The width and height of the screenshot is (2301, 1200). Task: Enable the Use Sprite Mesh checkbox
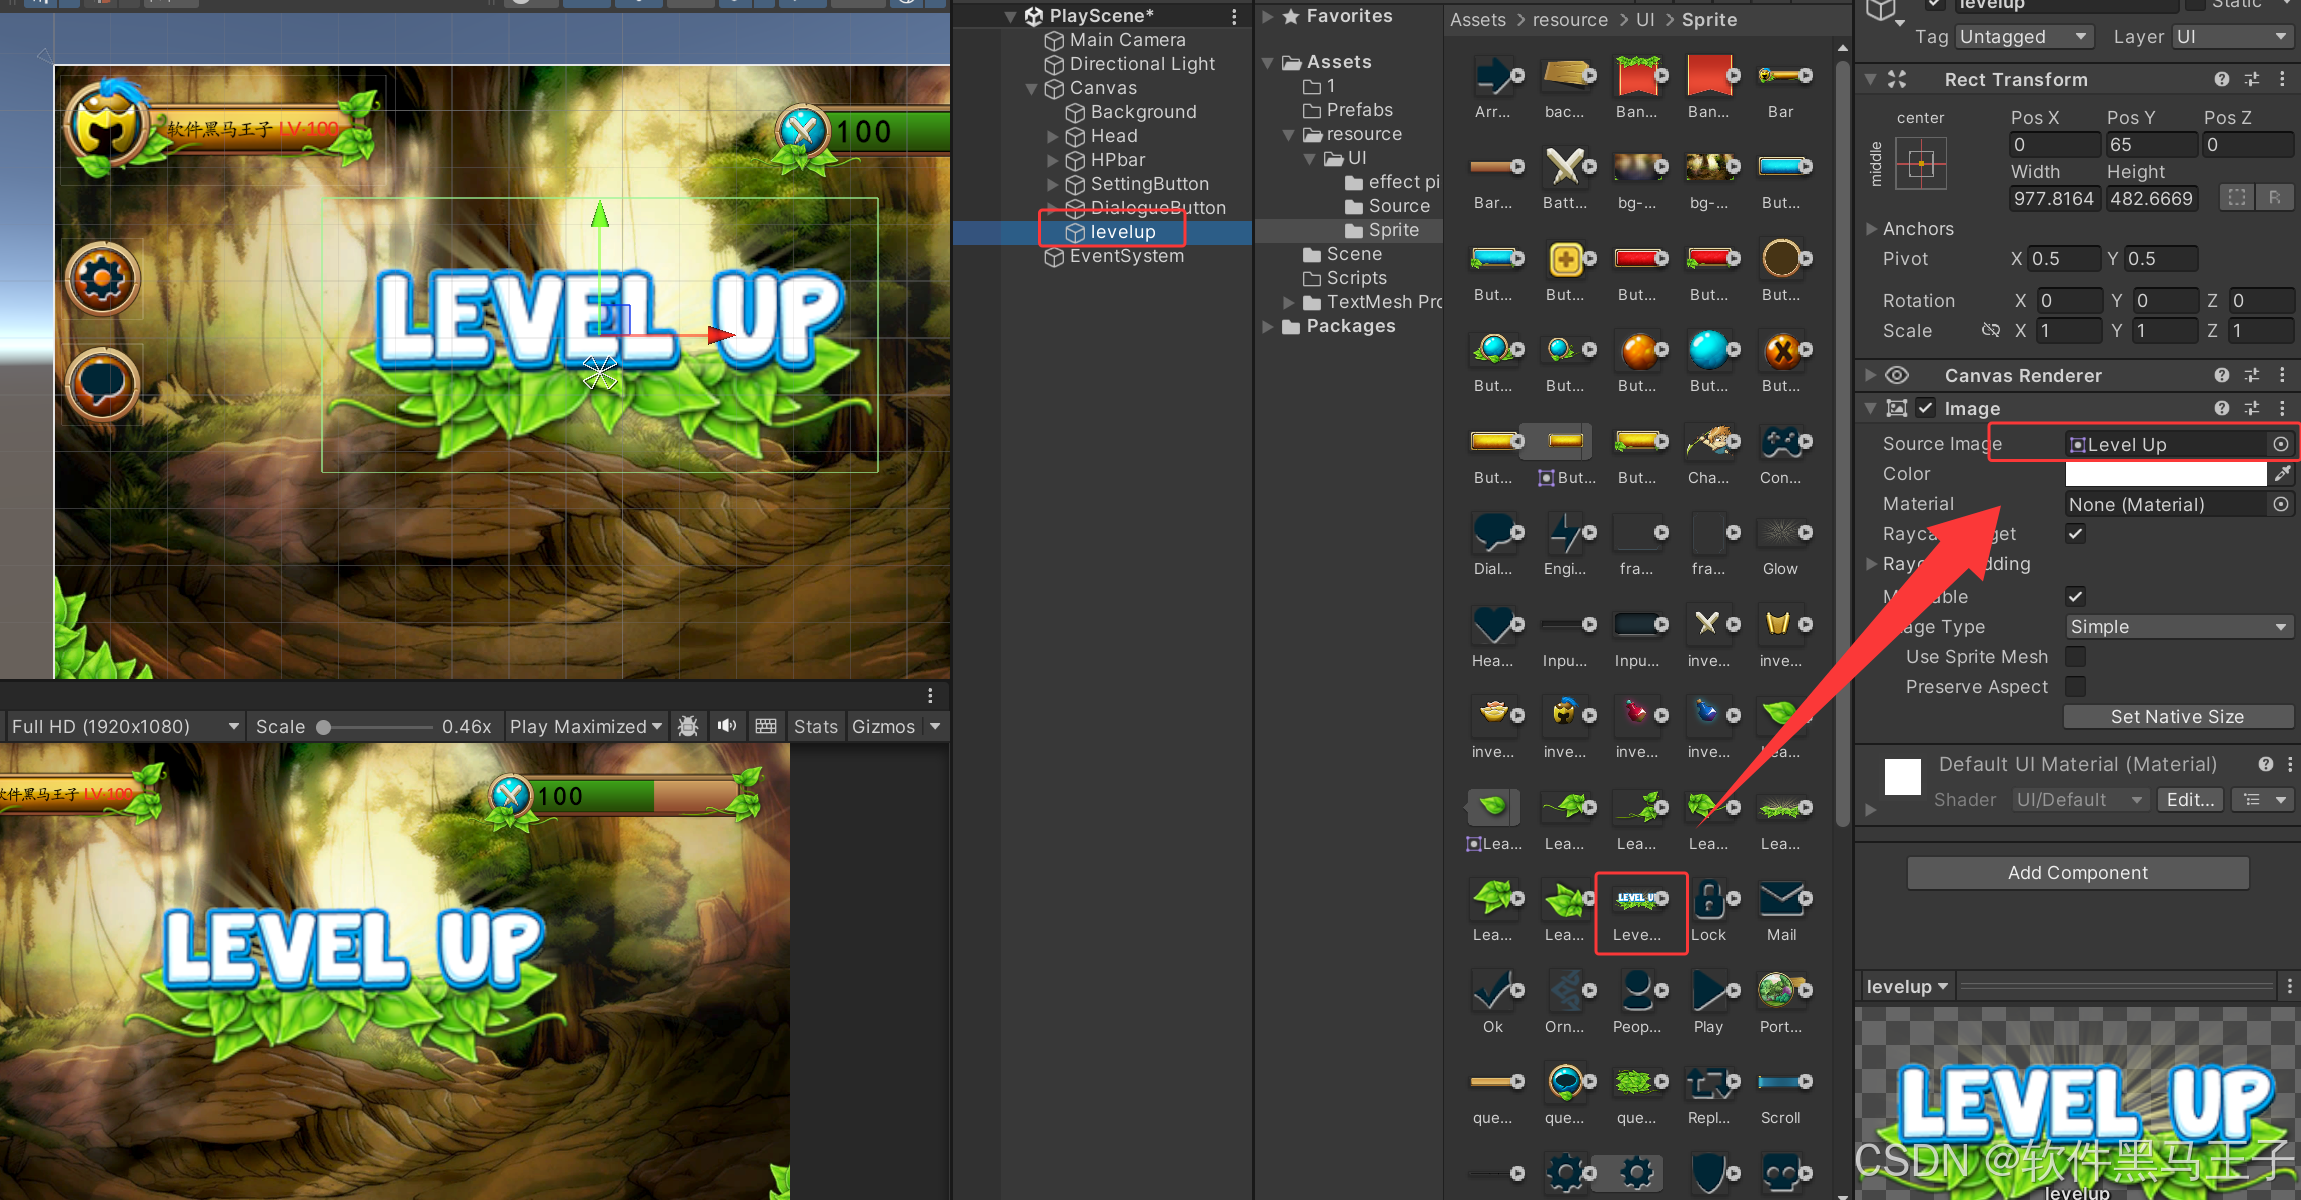pyautogui.click(x=2076, y=657)
